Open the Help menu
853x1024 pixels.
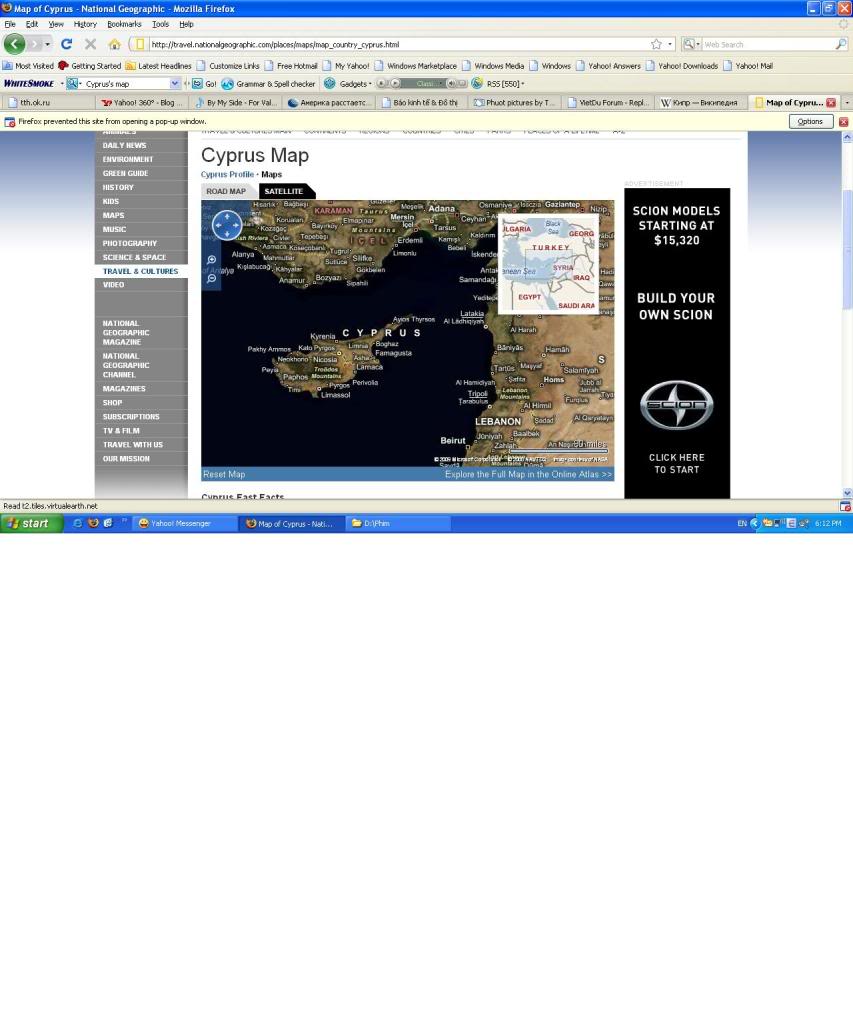click(x=186, y=24)
